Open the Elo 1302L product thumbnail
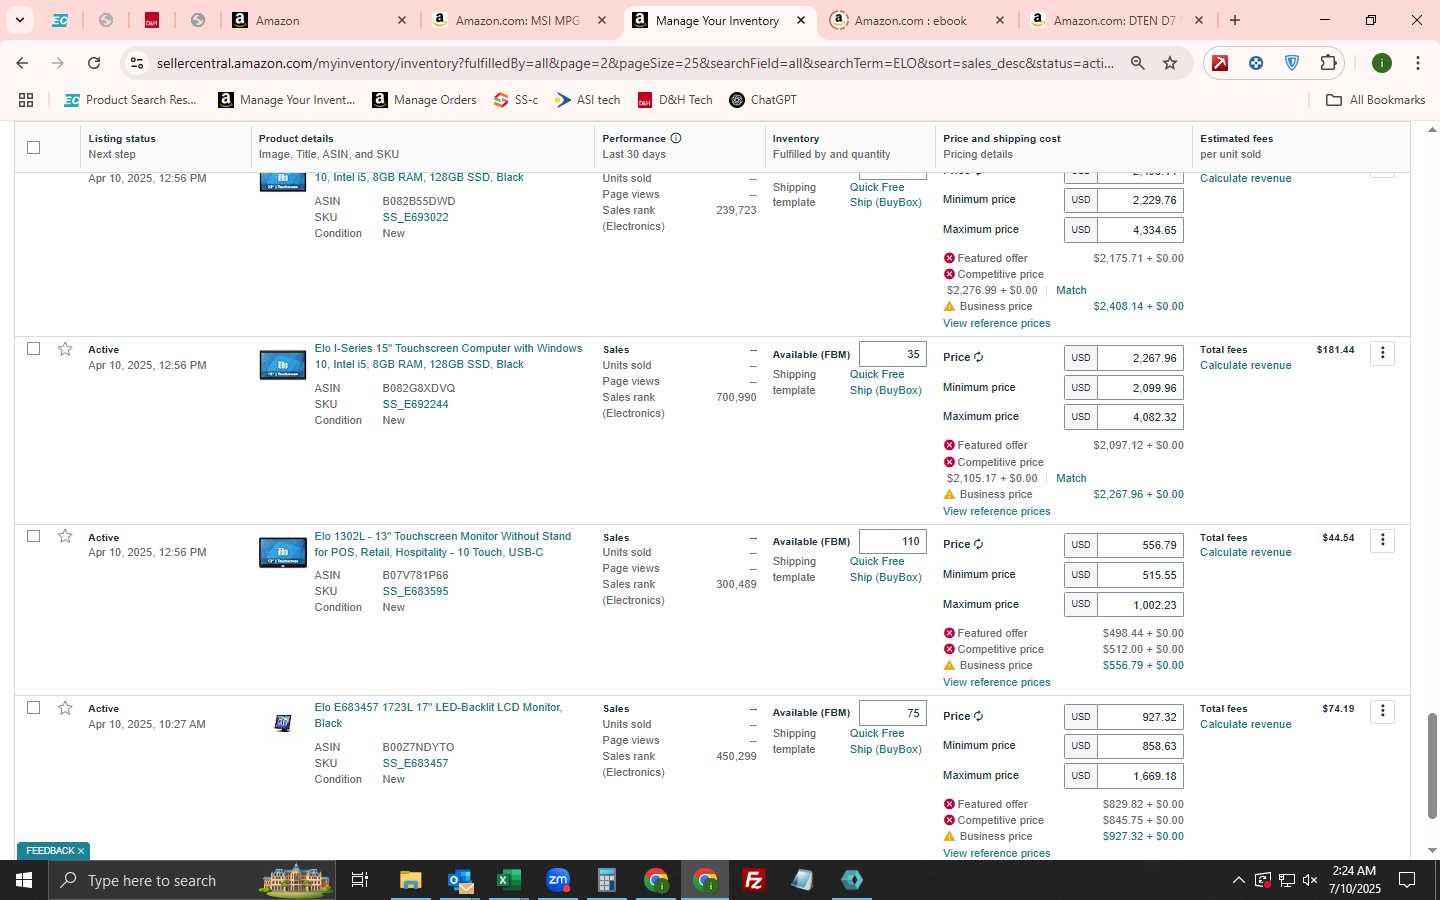Screen dimensions: 1440x900 coord(283,552)
